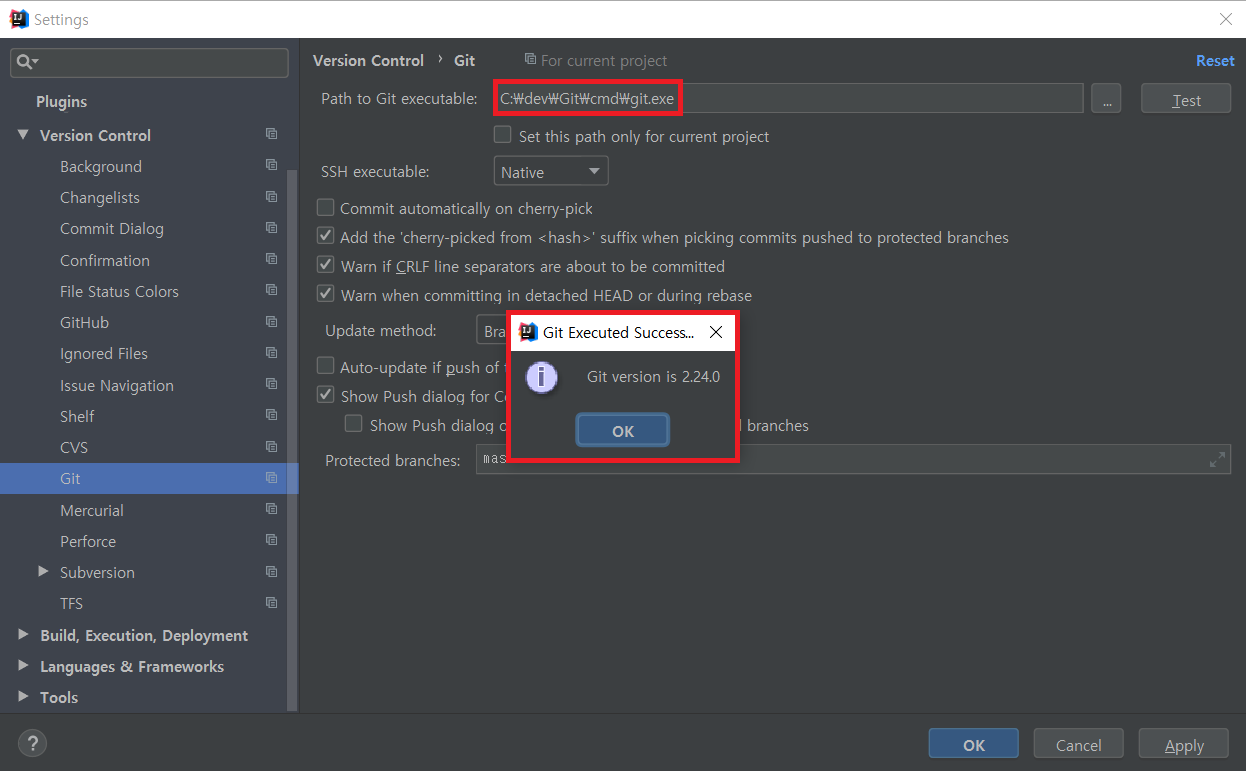Image resolution: width=1246 pixels, height=771 pixels.
Task: Open the Ignored Files settings page
Action: [104, 354]
